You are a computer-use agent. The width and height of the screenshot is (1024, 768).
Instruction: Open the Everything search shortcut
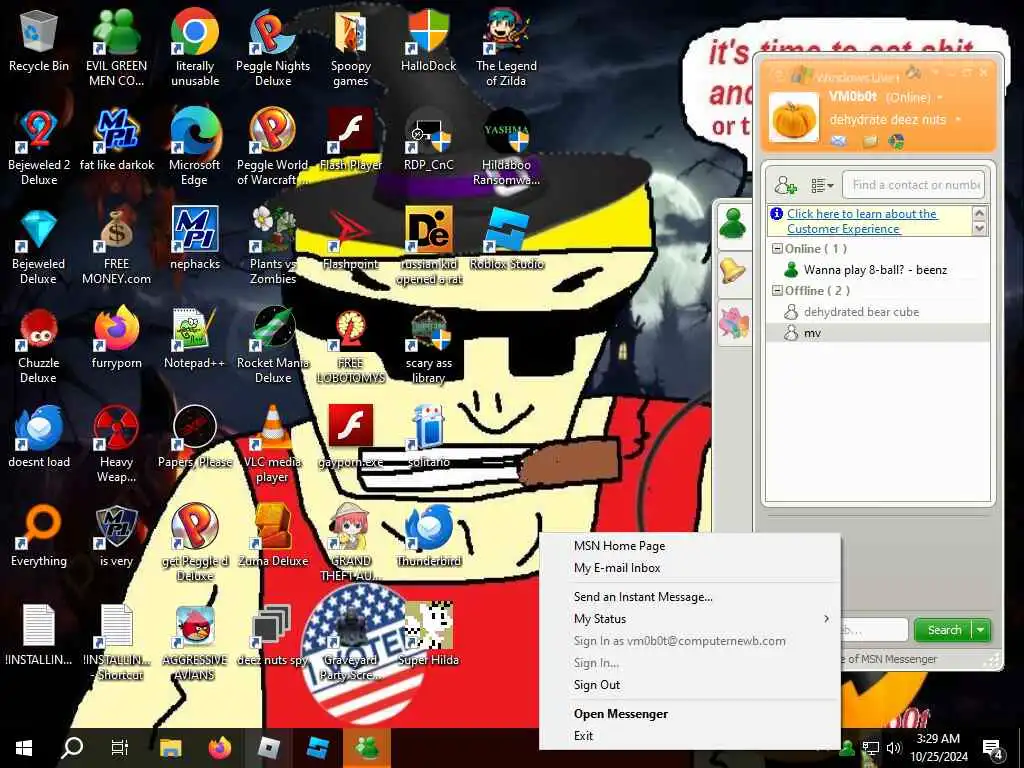pyautogui.click(x=39, y=536)
